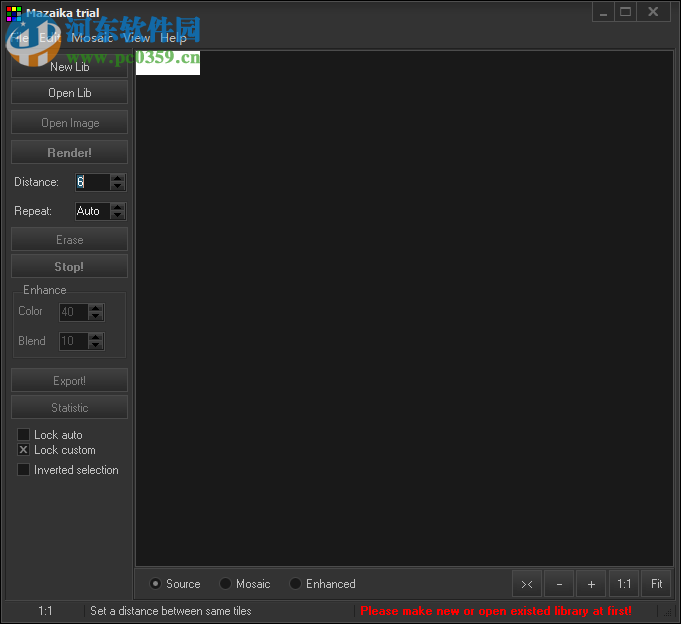The width and height of the screenshot is (681, 624).
Task: Click the Mazaika app icon in title bar
Action: tap(14, 13)
